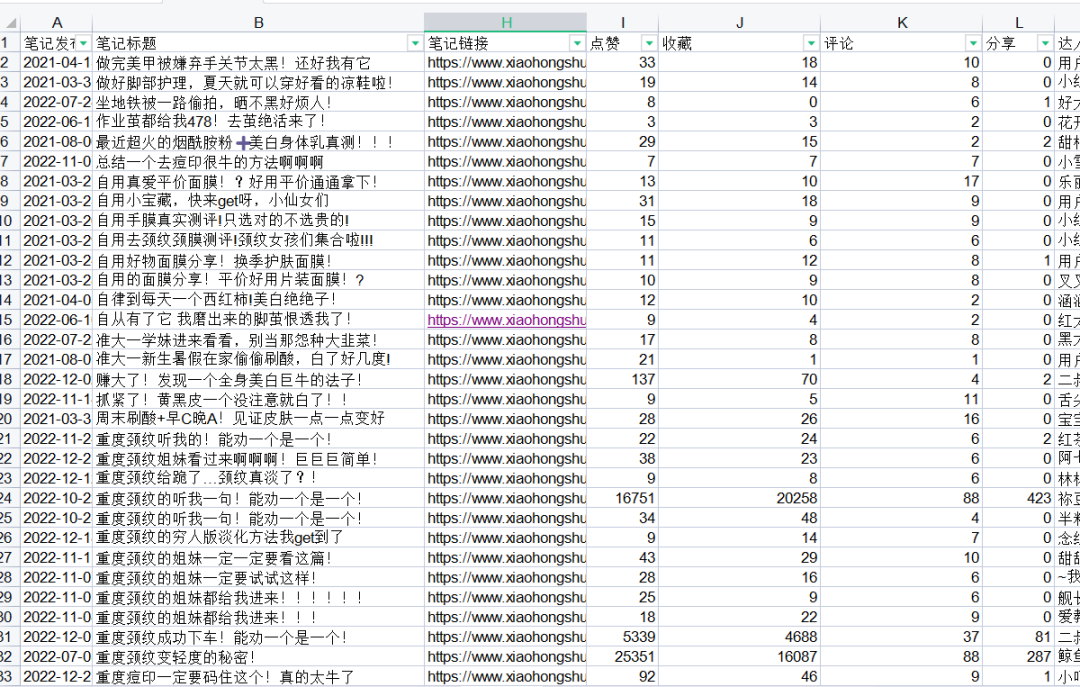
Task: Click likes value 137
Action: click(623, 380)
